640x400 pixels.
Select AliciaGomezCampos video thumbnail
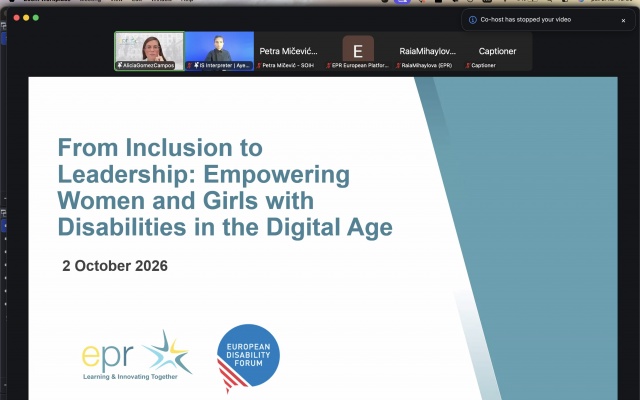pyautogui.click(x=149, y=51)
